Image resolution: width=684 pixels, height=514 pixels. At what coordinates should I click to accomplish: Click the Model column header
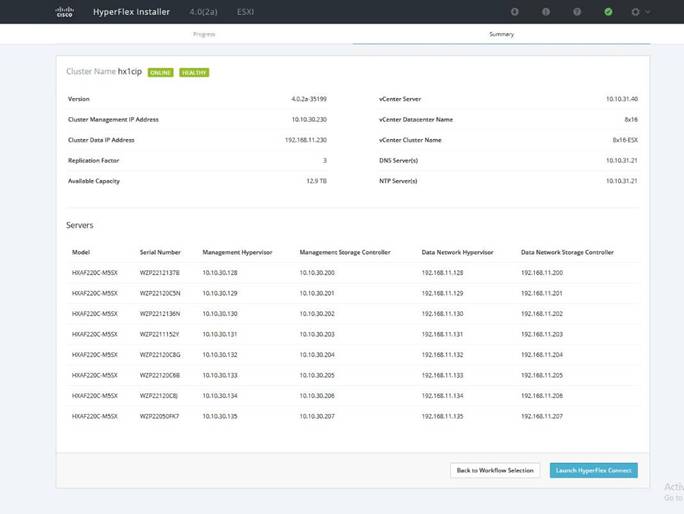[x=81, y=252]
